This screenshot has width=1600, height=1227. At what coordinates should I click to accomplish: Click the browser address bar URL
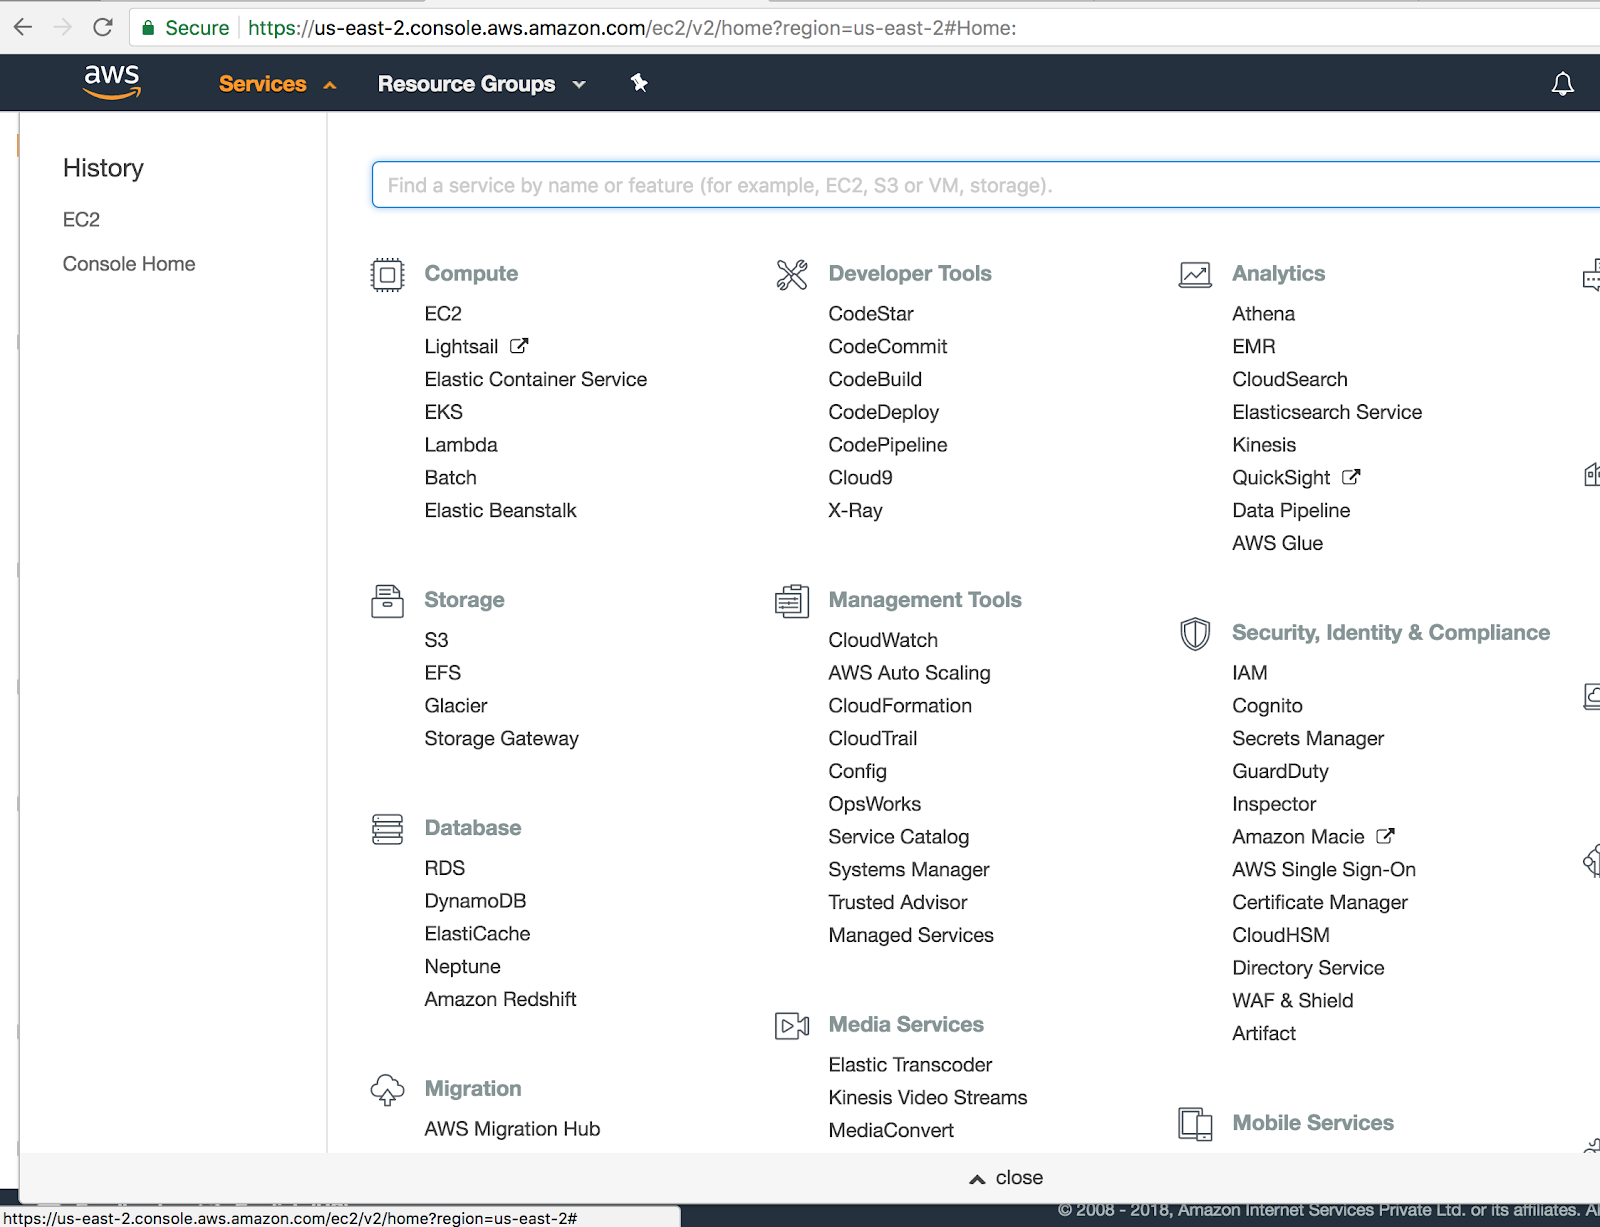632,28
